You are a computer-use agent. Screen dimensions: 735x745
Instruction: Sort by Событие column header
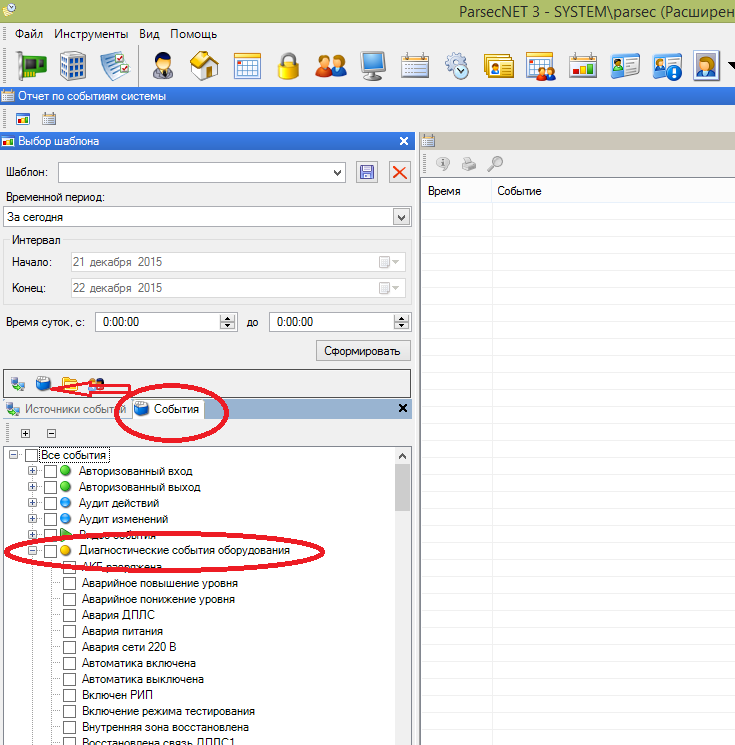point(613,191)
